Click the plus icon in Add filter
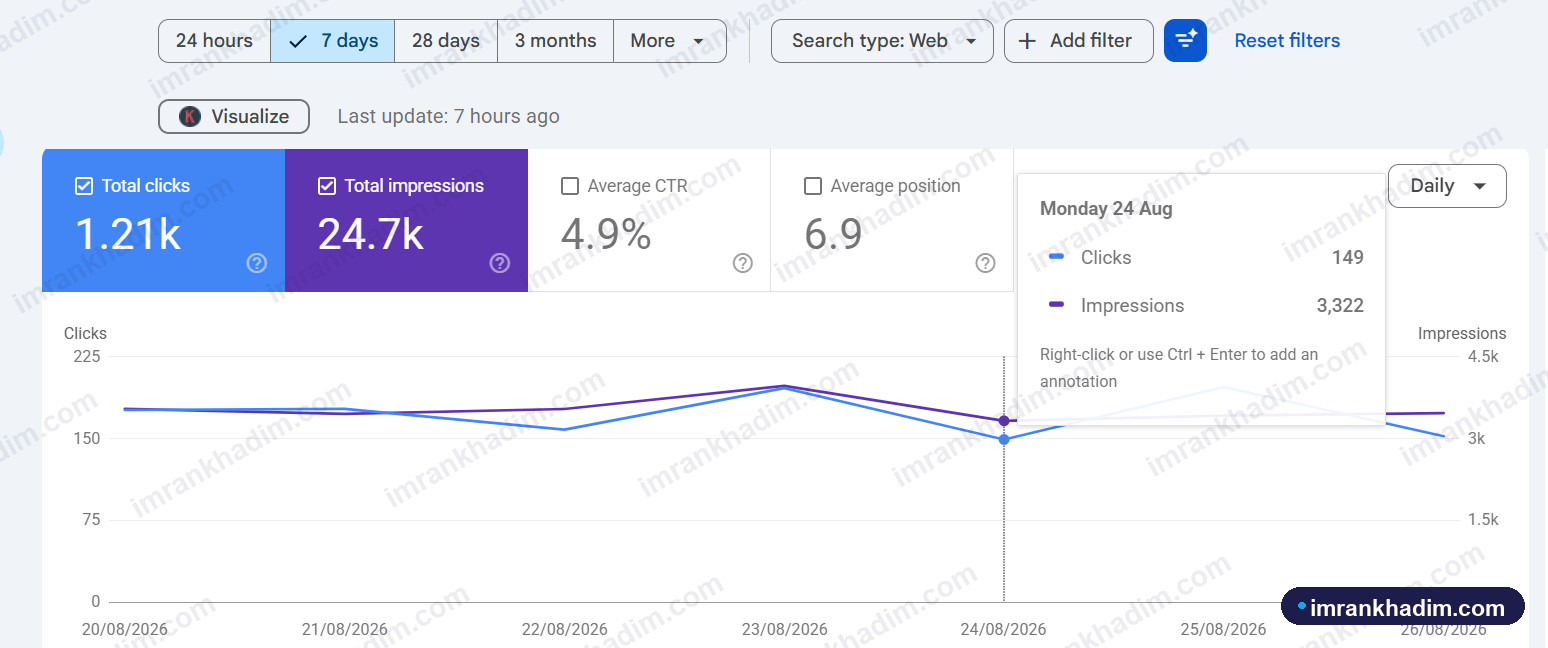Viewport: 1548px width, 648px height. [x=1027, y=41]
